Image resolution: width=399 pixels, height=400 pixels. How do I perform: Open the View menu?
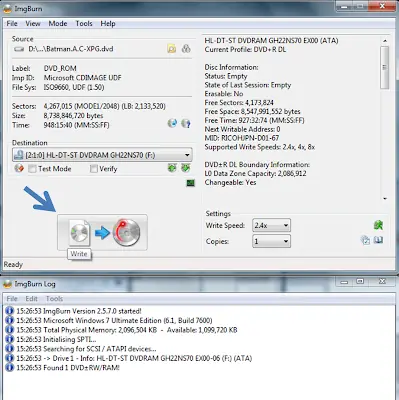click(x=33, y=24)
